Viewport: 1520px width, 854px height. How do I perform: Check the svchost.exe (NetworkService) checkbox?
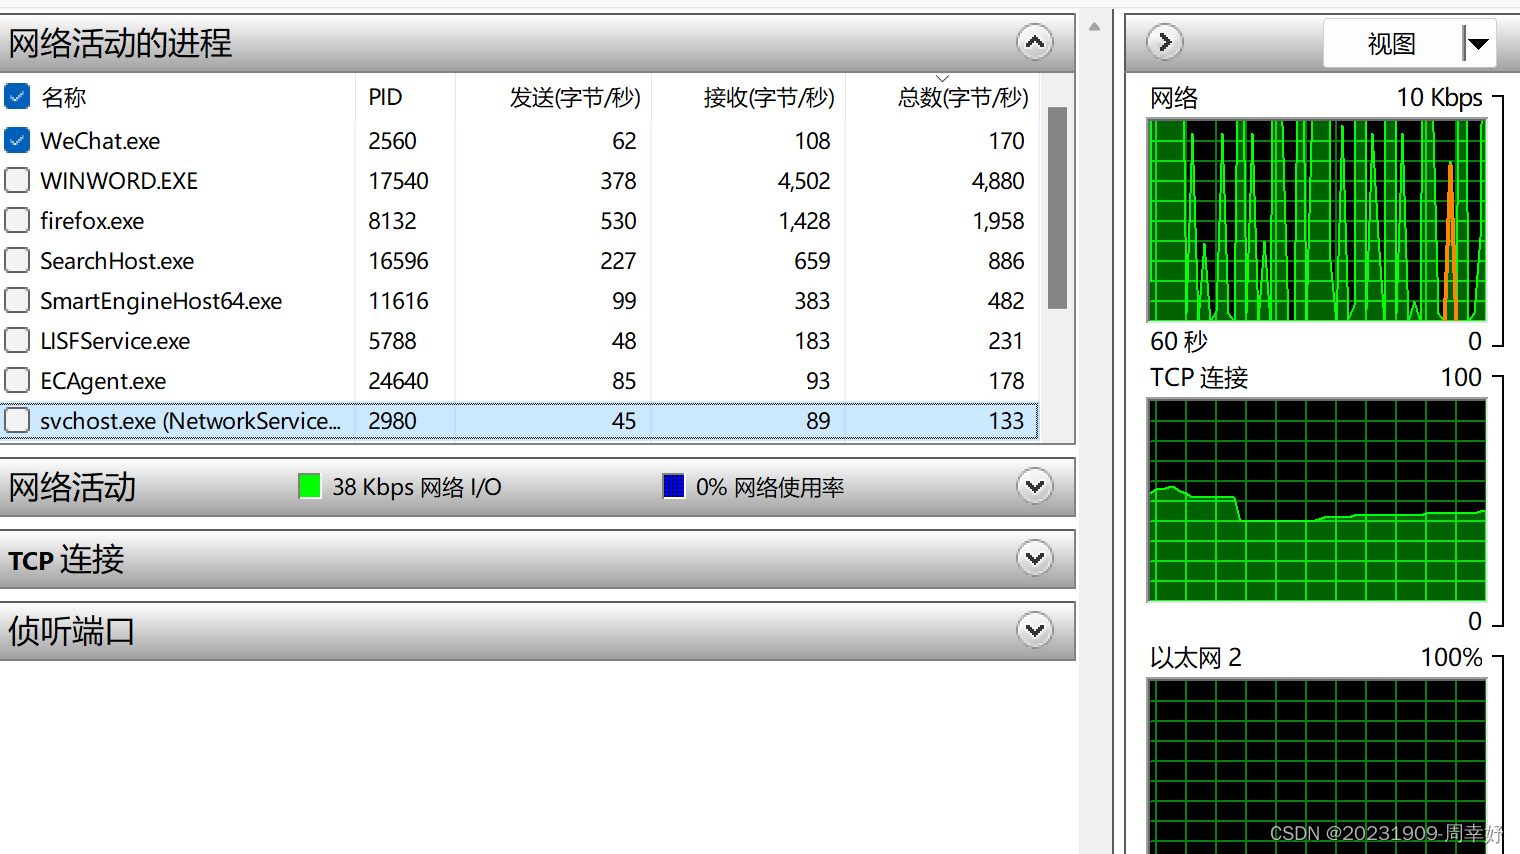tap(17, 421)
